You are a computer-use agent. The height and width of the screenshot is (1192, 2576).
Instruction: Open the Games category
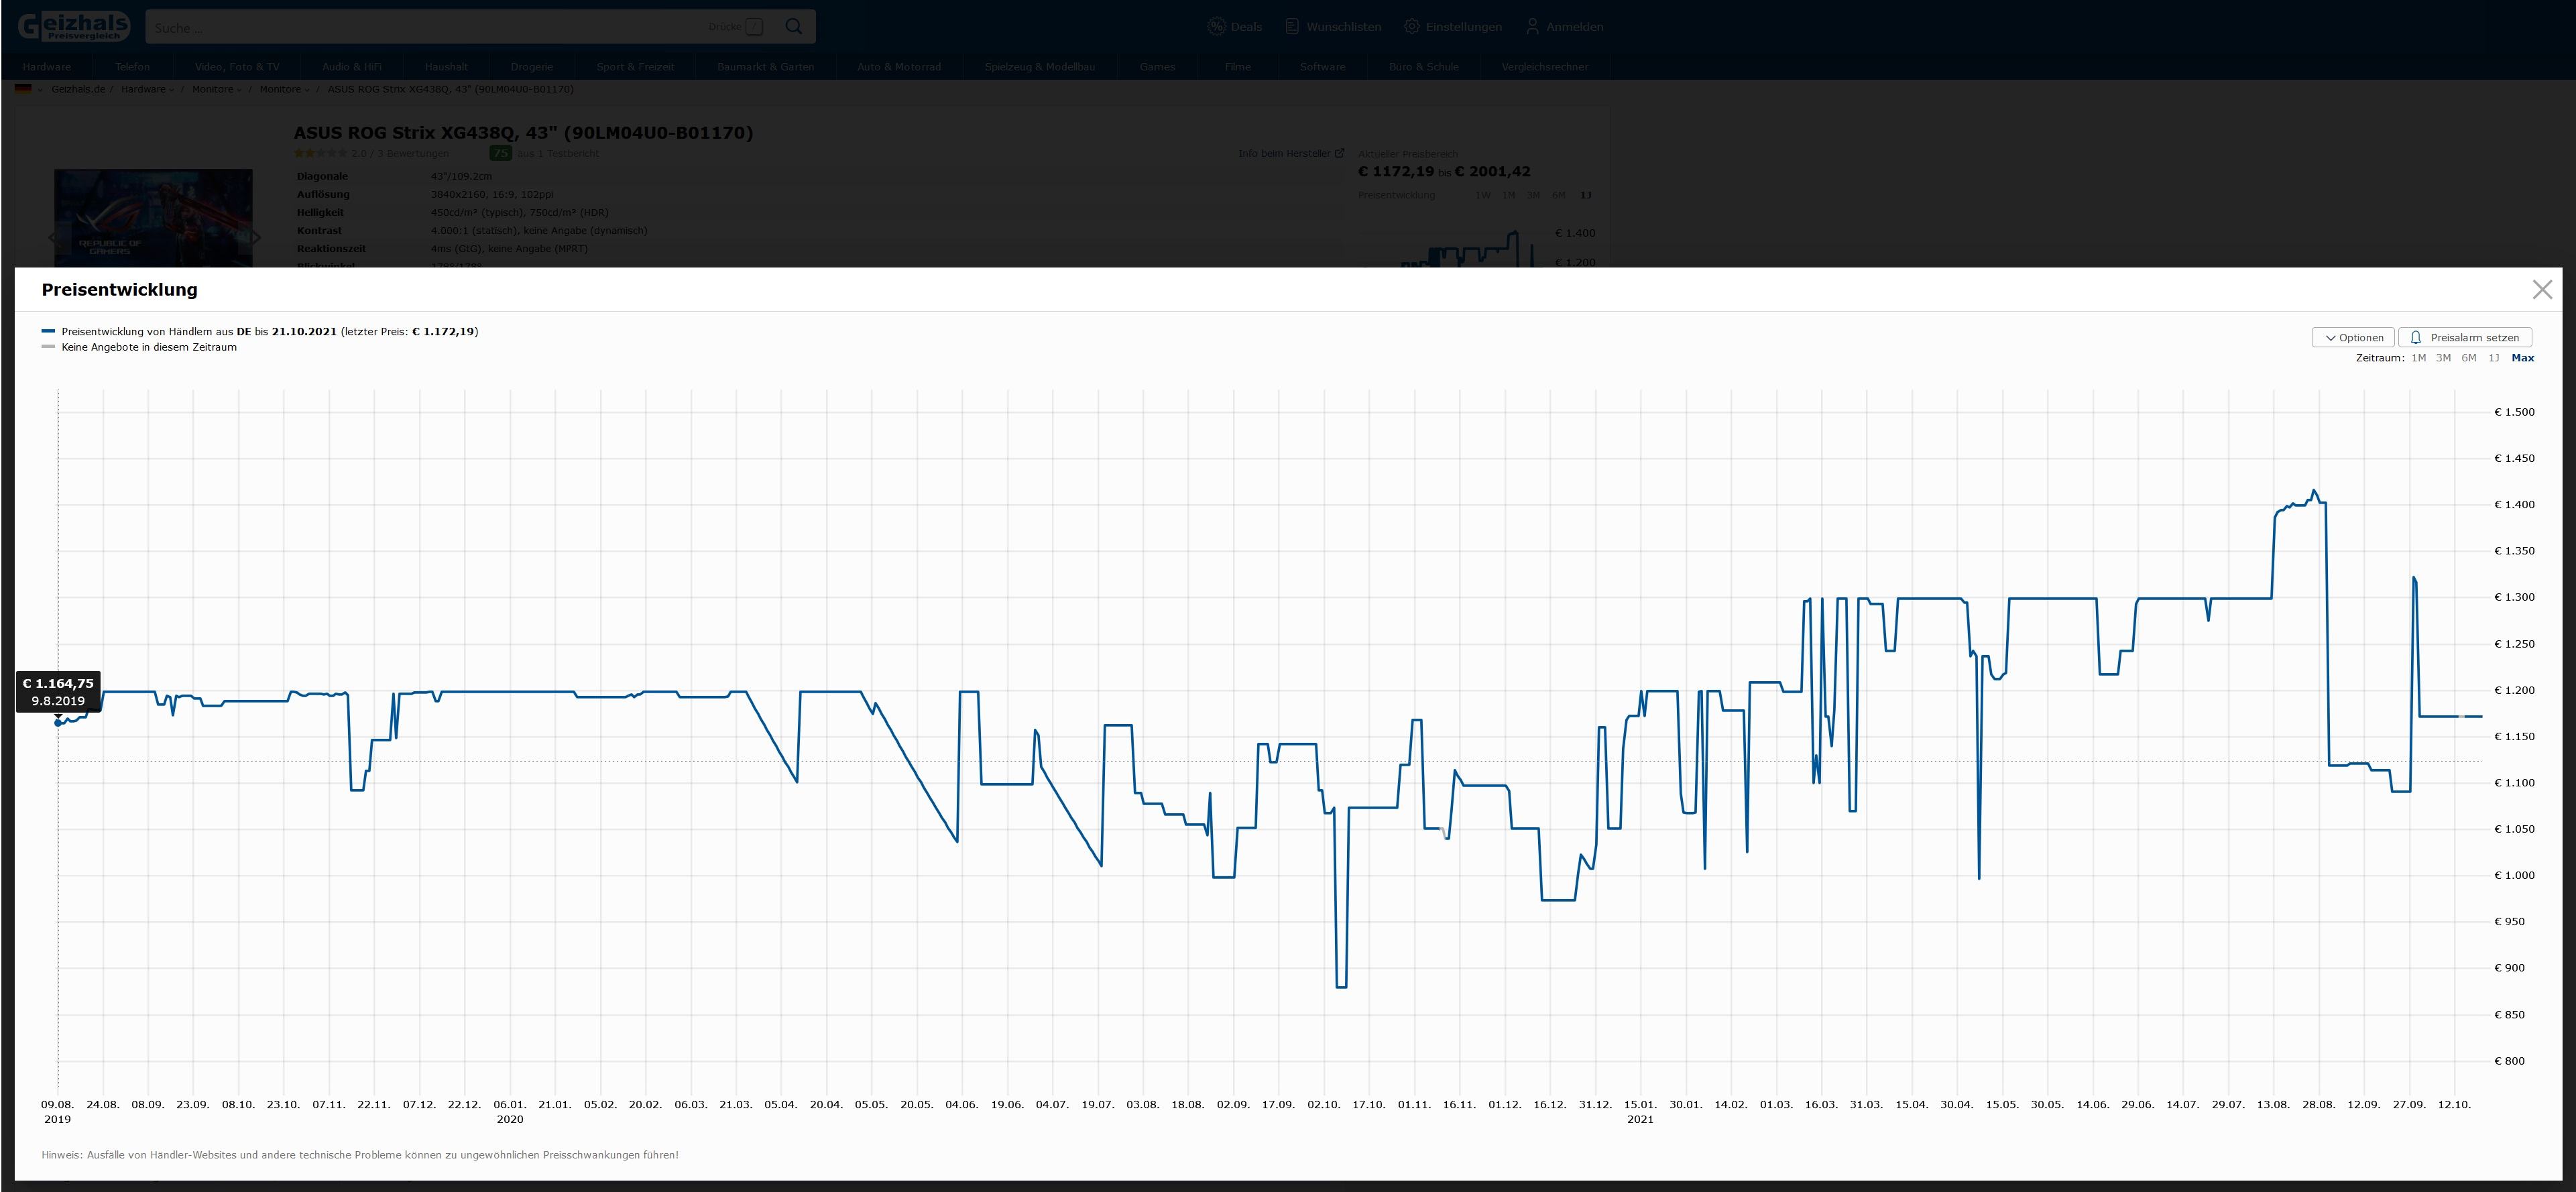point(1157,67)
